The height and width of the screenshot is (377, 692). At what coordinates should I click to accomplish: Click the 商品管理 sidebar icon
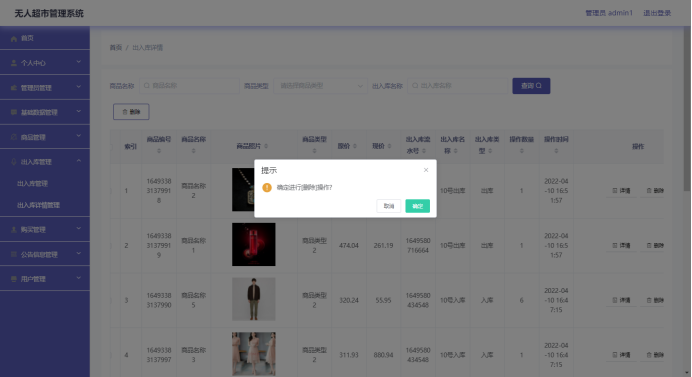point(14,137)
